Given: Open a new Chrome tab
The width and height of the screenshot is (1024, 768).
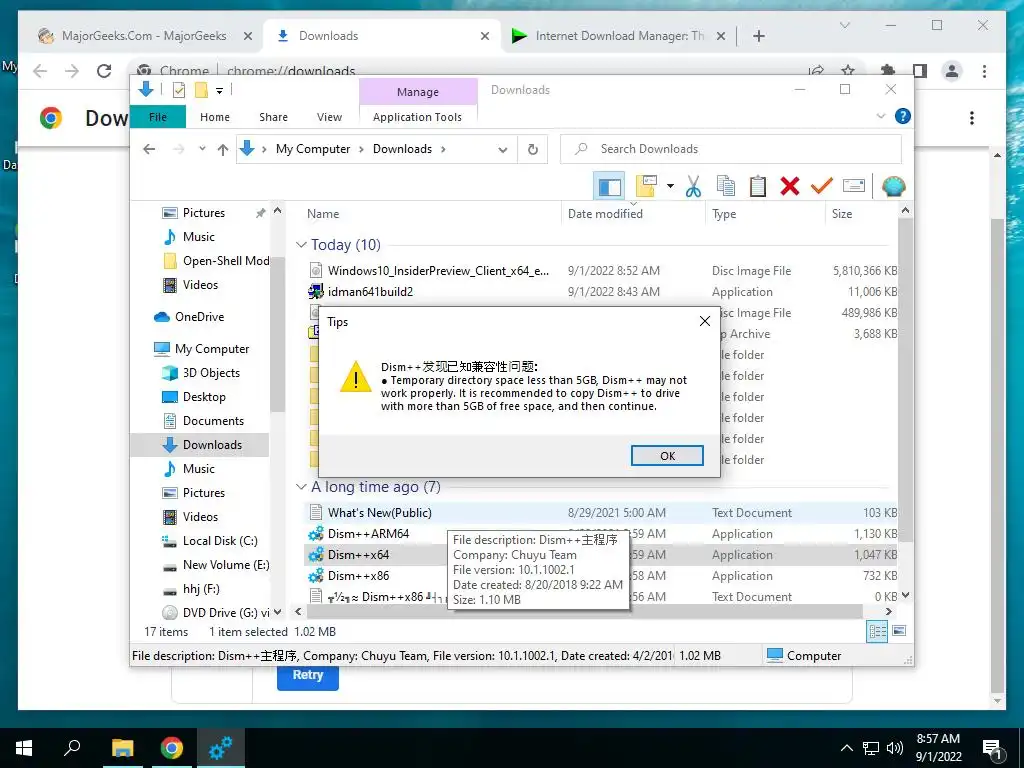Looking at the screenshot, I should [759, 36].
